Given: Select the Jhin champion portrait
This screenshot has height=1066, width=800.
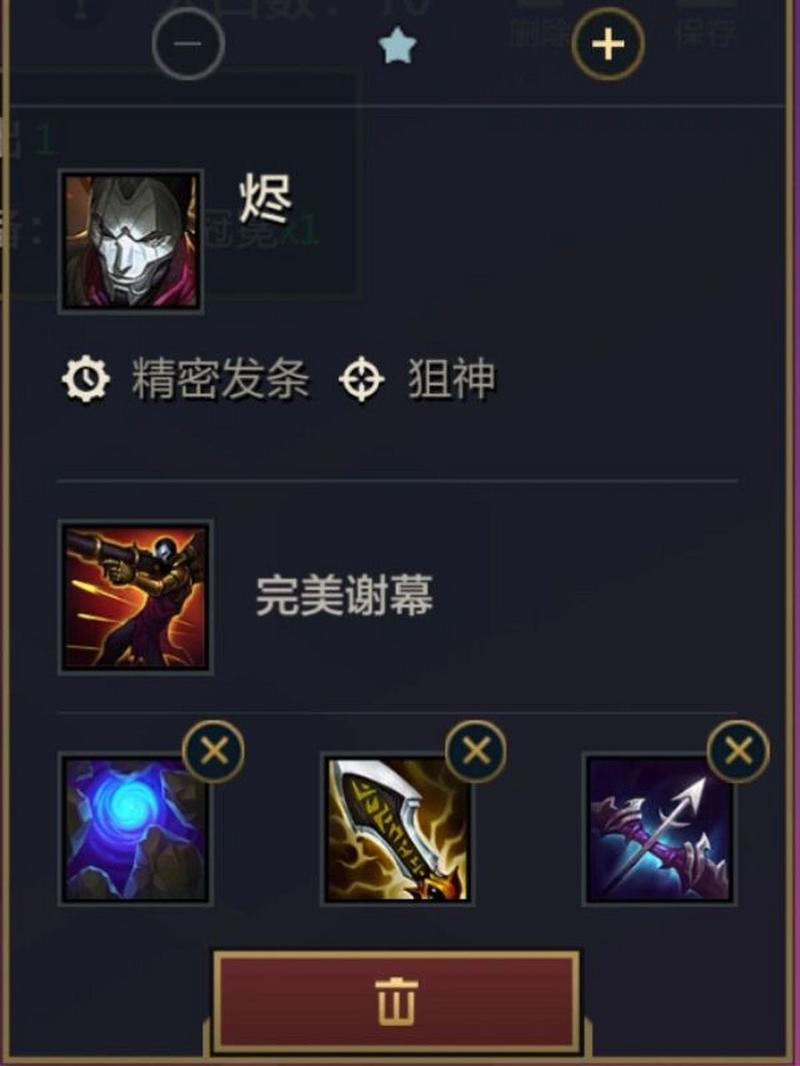Looking at the screenshot, I should pos(131,241).
